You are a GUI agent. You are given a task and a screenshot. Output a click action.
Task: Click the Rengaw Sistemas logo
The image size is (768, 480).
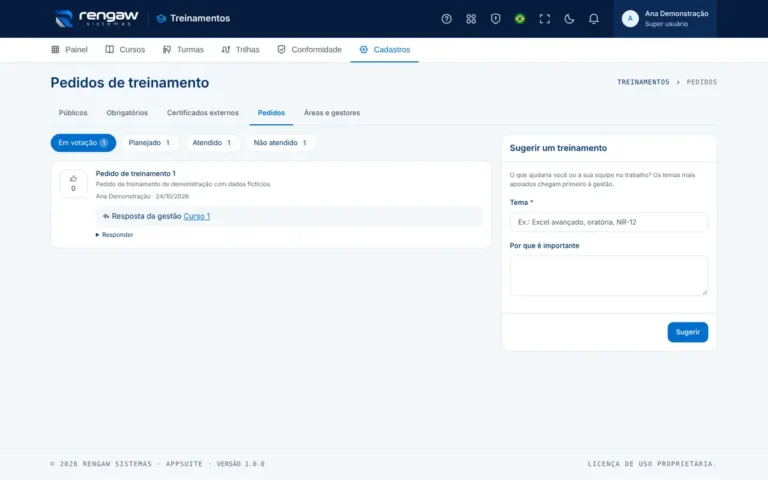[x=96, y=19]
